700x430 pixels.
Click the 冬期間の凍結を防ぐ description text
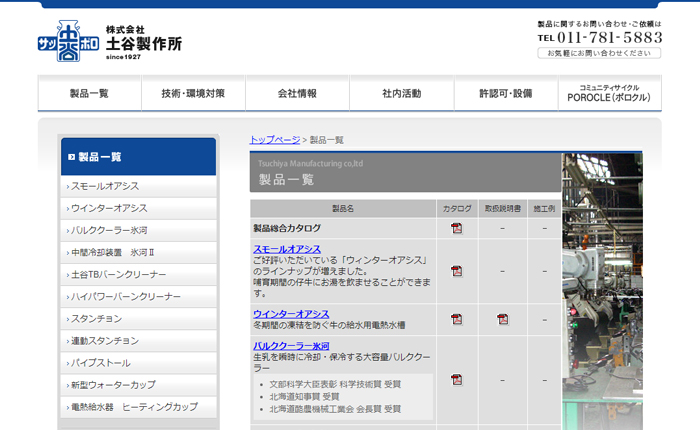[x=329, y=325]
